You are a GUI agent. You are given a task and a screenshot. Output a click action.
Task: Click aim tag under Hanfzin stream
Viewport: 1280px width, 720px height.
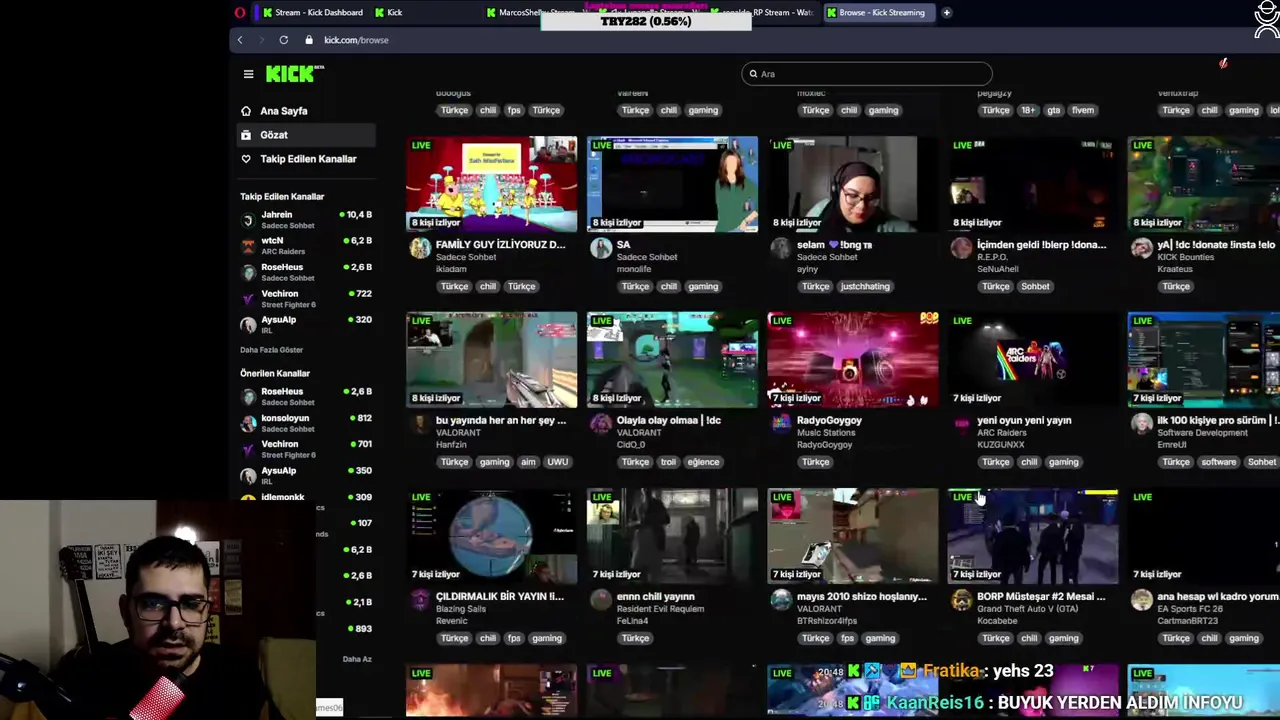coord(527,462)
